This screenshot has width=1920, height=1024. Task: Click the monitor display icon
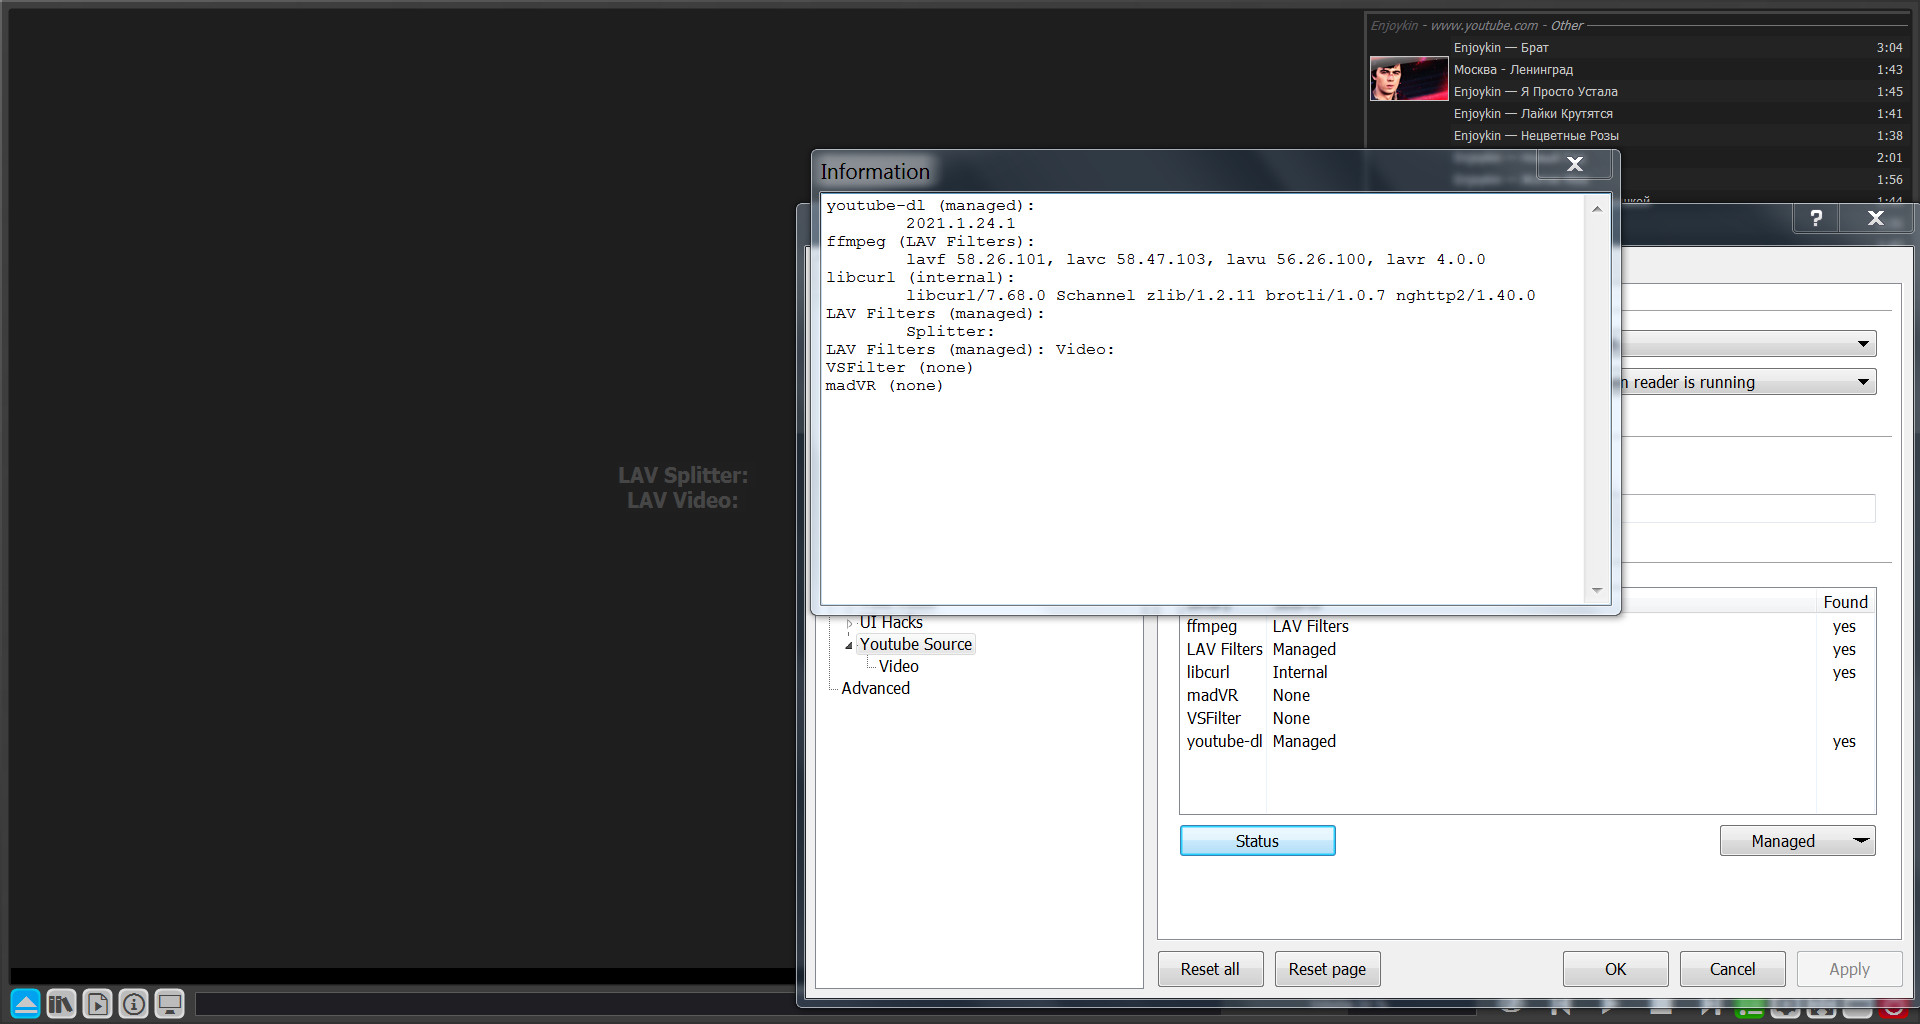pyautogui.click(x=169, y=1003)
